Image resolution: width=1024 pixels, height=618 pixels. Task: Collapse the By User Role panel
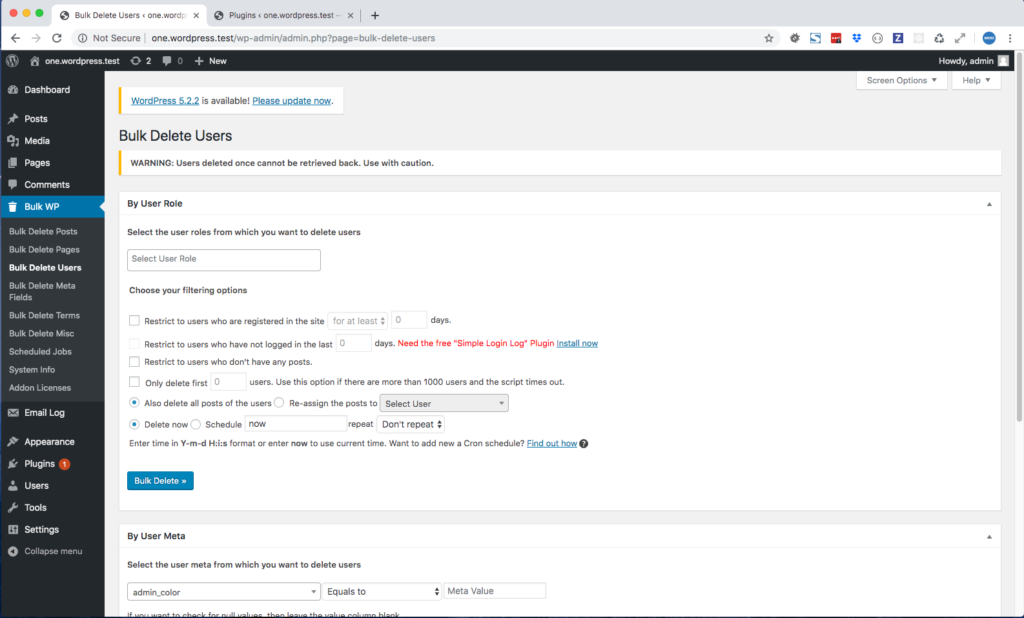click(989, 203)
